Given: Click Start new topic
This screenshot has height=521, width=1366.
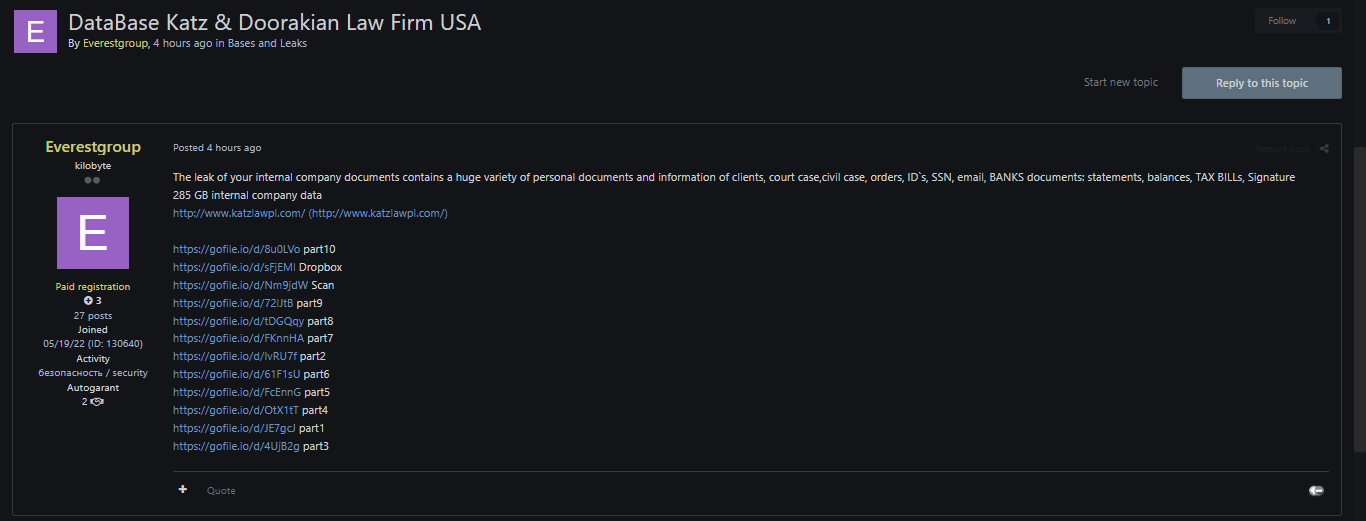Looking at the screenshot, I should [x=1121, y=82].
